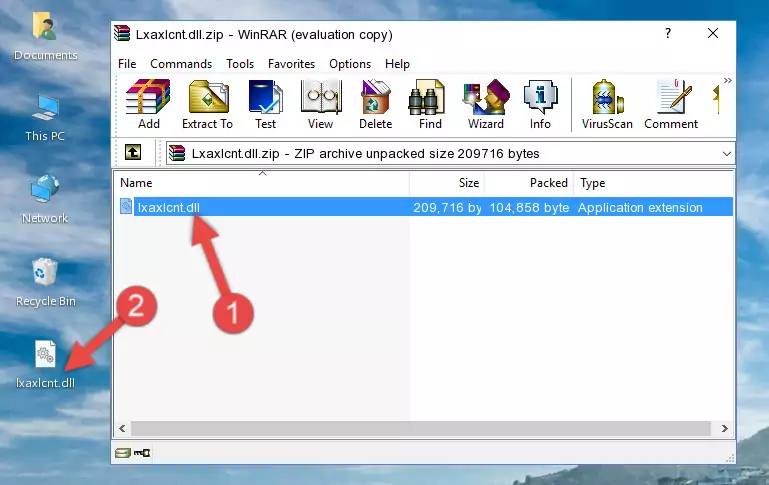The height and width of the screenshot is (485, 769).
Task: Click the Add toolbar icon
Action: (x=148, y=104)
